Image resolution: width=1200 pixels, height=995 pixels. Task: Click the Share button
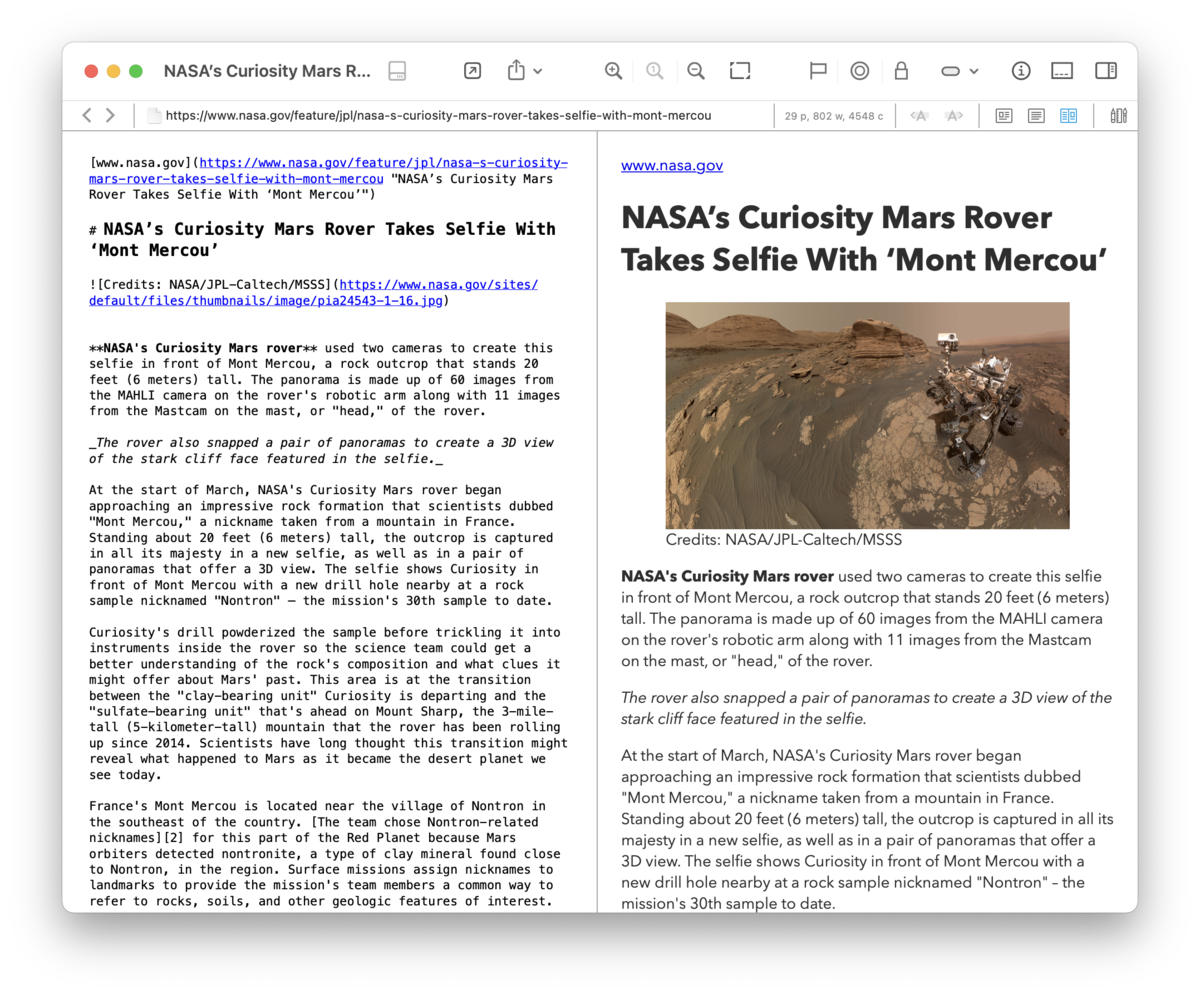pyautogui.click(x=516, y=70)
